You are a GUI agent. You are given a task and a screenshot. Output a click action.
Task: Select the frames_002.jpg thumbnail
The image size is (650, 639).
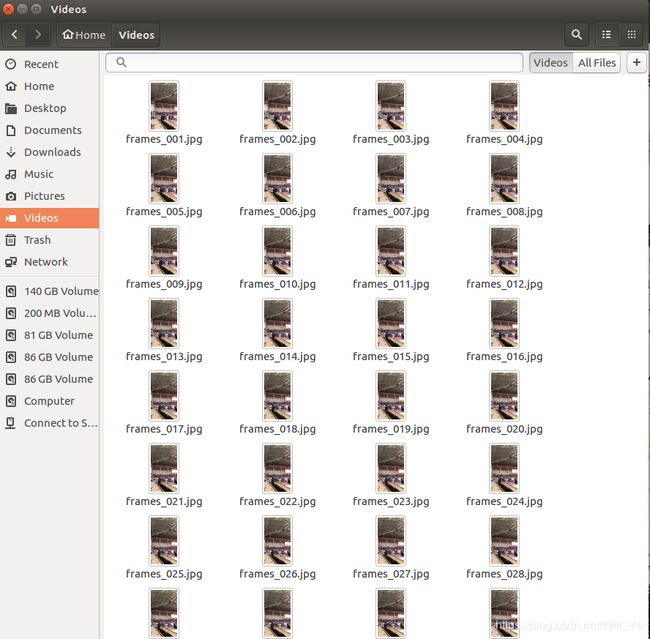(277, 106)
